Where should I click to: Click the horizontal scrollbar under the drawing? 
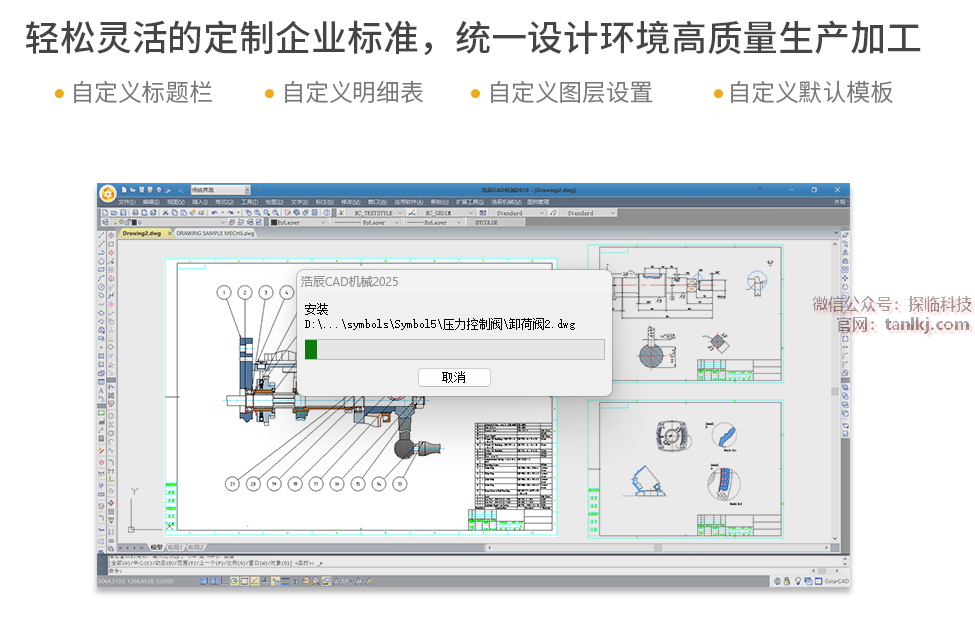[658, 548]
